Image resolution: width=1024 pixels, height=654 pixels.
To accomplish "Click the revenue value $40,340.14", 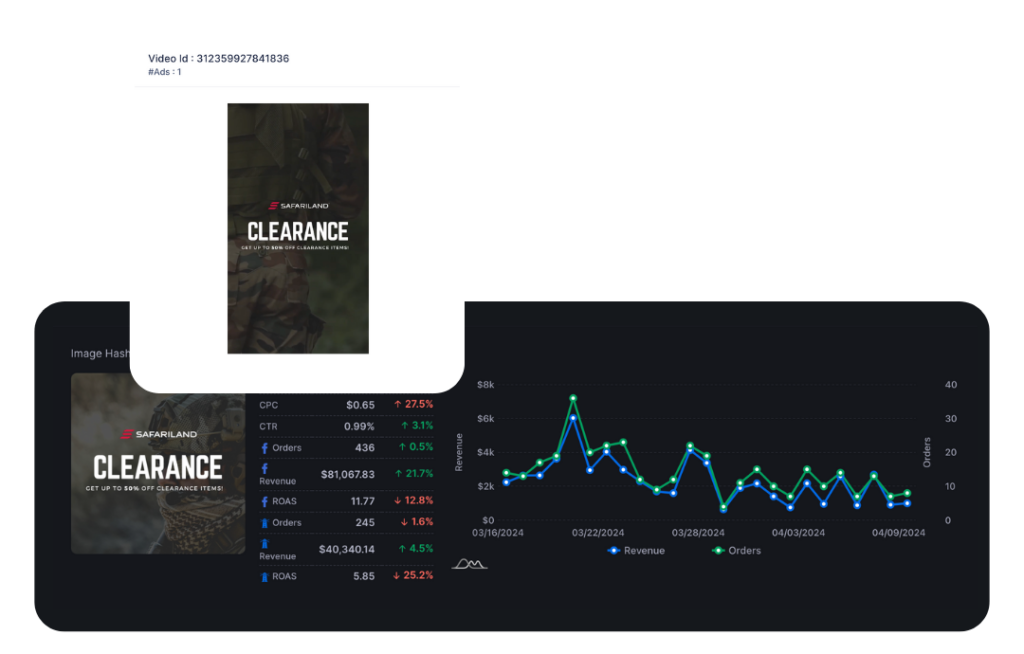I will point(347,549).
